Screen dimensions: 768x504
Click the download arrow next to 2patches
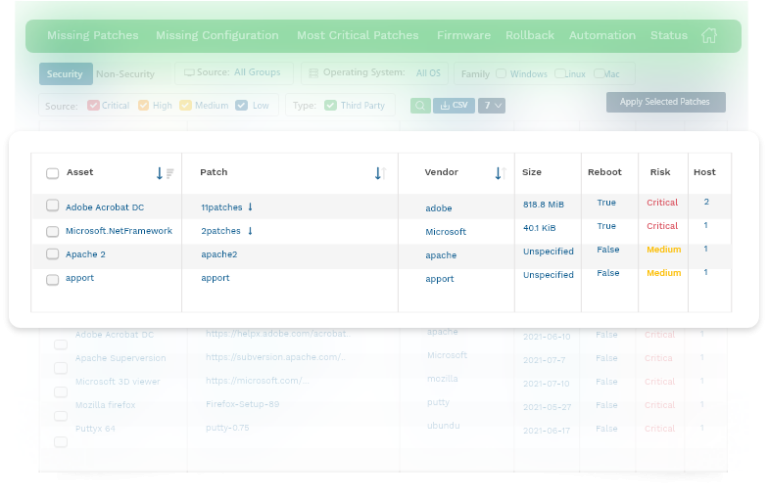coord(250,231)
